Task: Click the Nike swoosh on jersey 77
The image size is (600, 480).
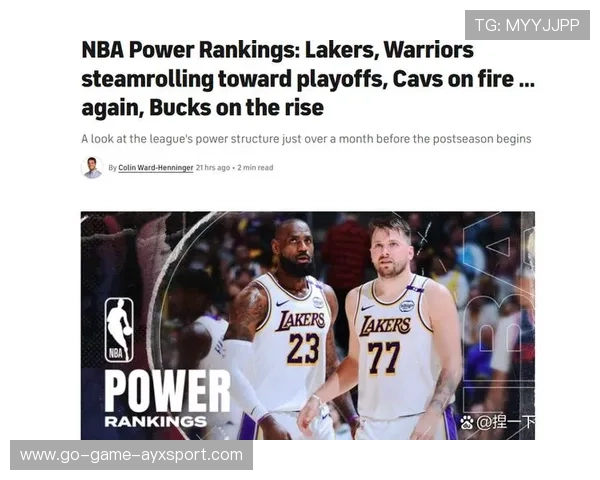Action: 367,307
